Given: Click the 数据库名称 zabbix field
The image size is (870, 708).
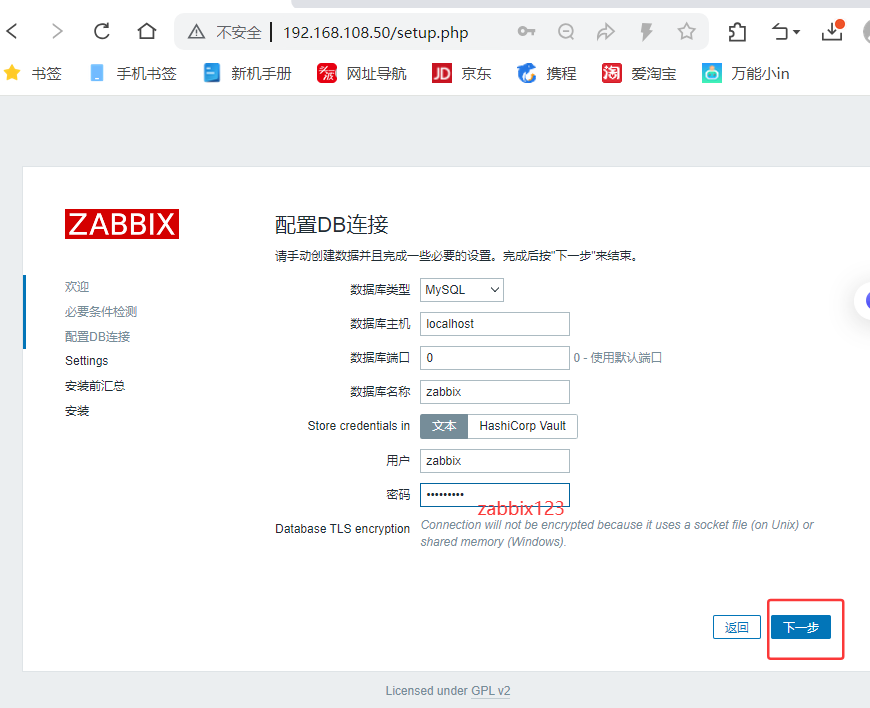Looking at the screenshot, I should (x=494, y=392).
